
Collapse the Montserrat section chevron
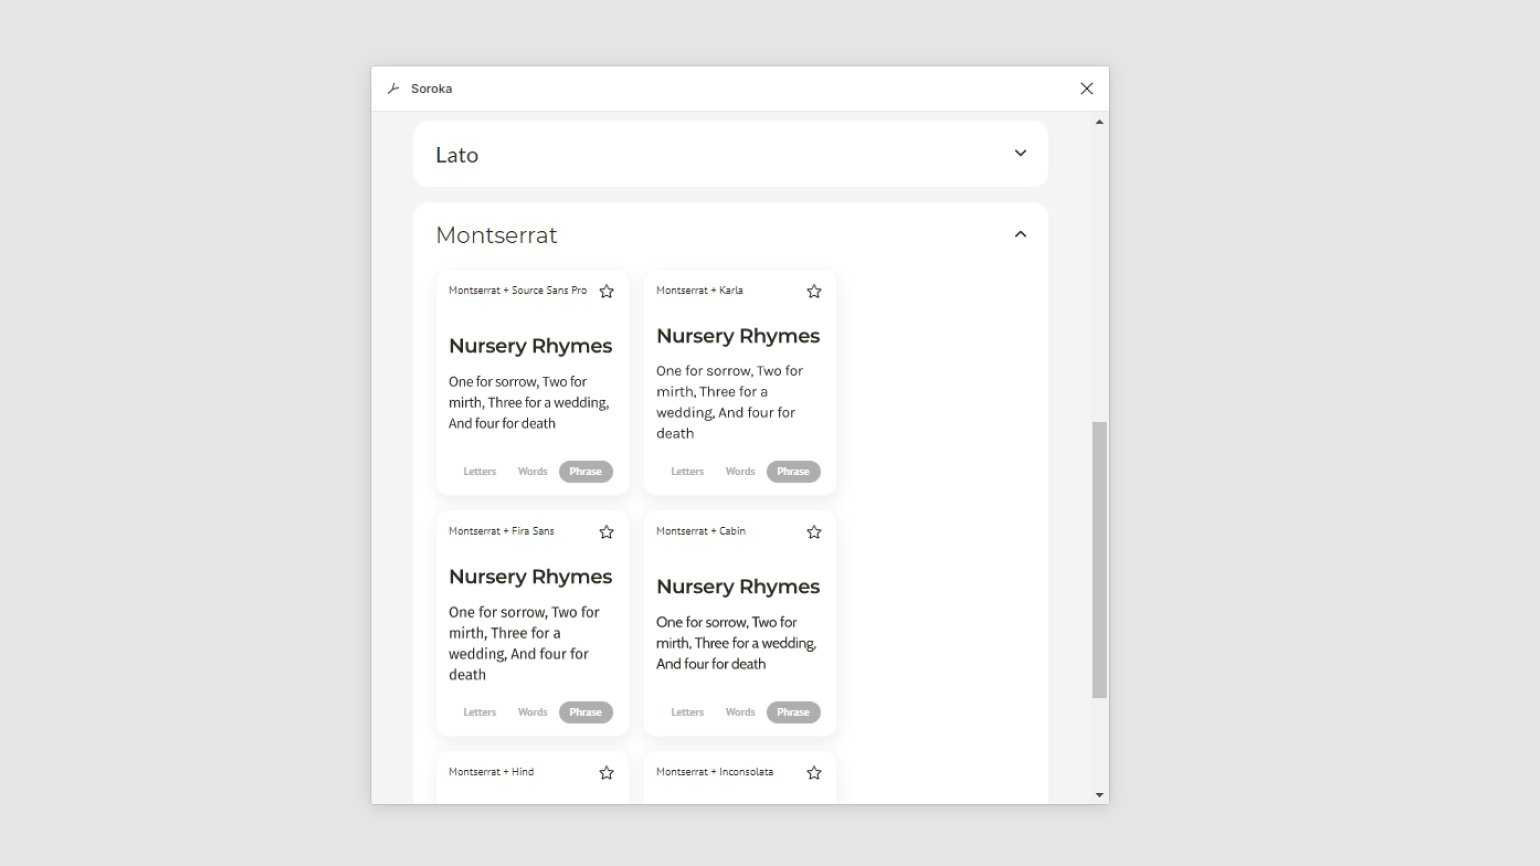1020,235
